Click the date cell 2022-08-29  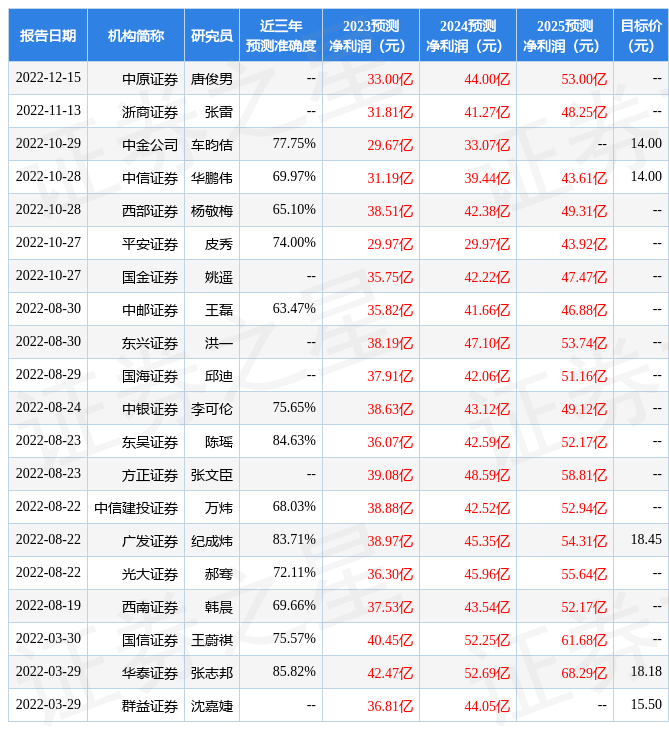(48, 375)
